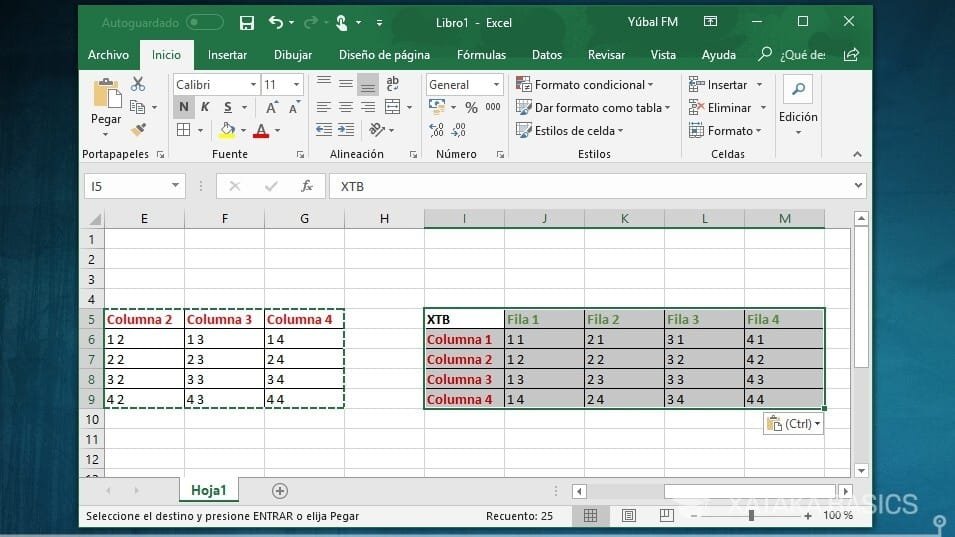Toggle top vertical alignment
Screen dimensions: 955x537
324,84
